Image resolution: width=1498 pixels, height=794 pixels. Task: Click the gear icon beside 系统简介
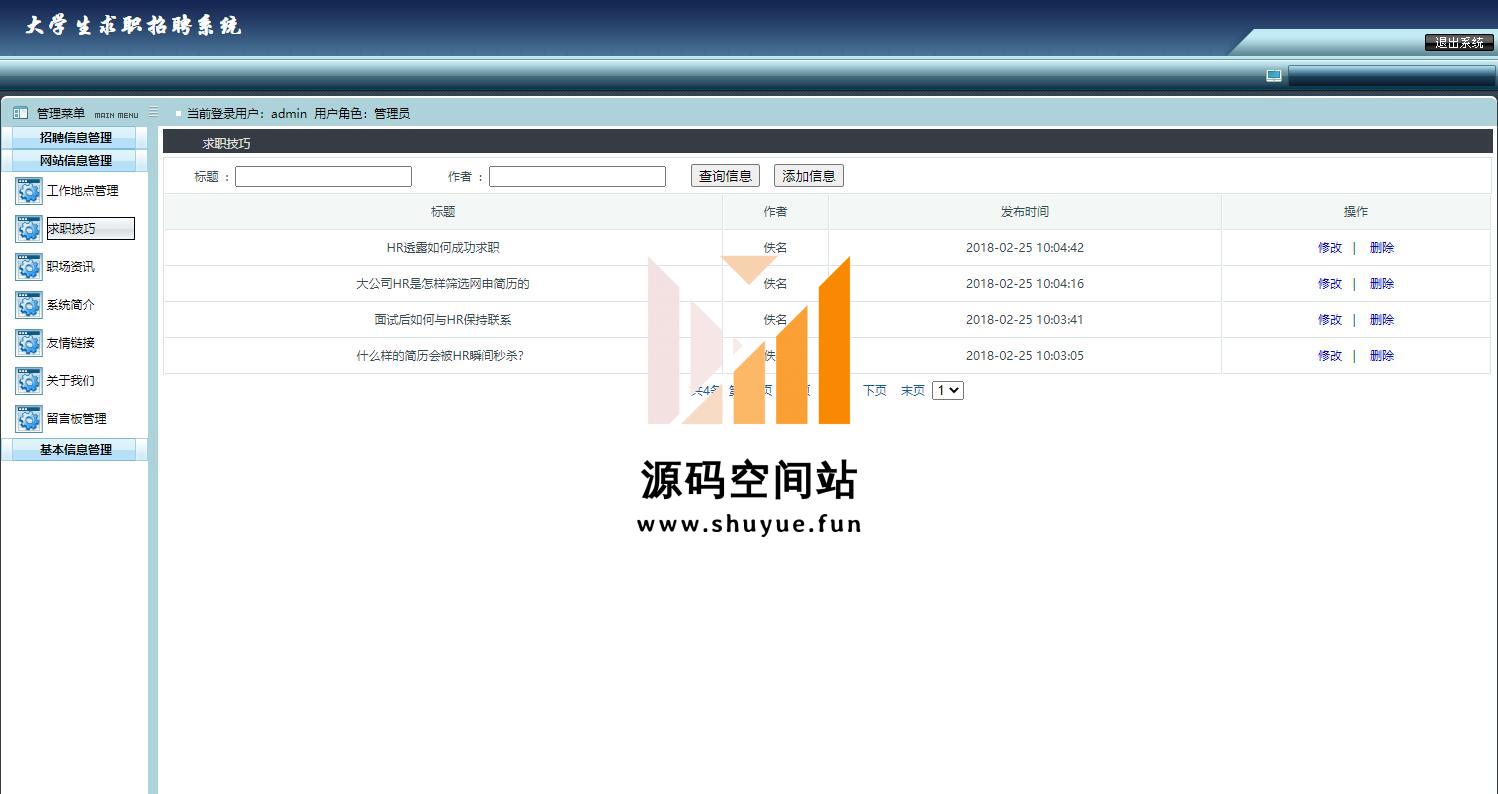(x=29, y=305)
